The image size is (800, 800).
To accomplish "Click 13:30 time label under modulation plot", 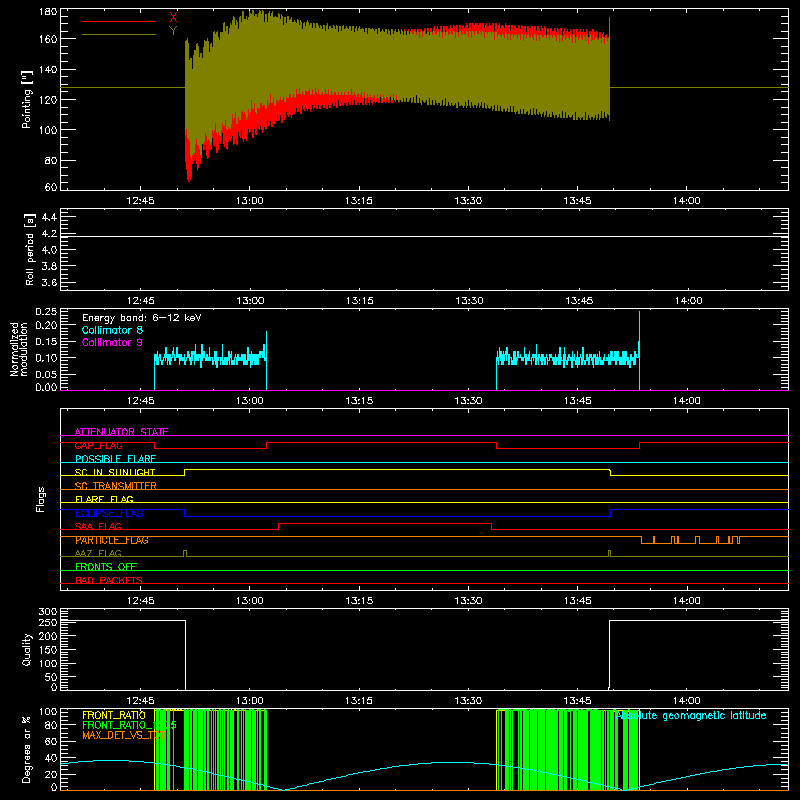I will 468,401.
